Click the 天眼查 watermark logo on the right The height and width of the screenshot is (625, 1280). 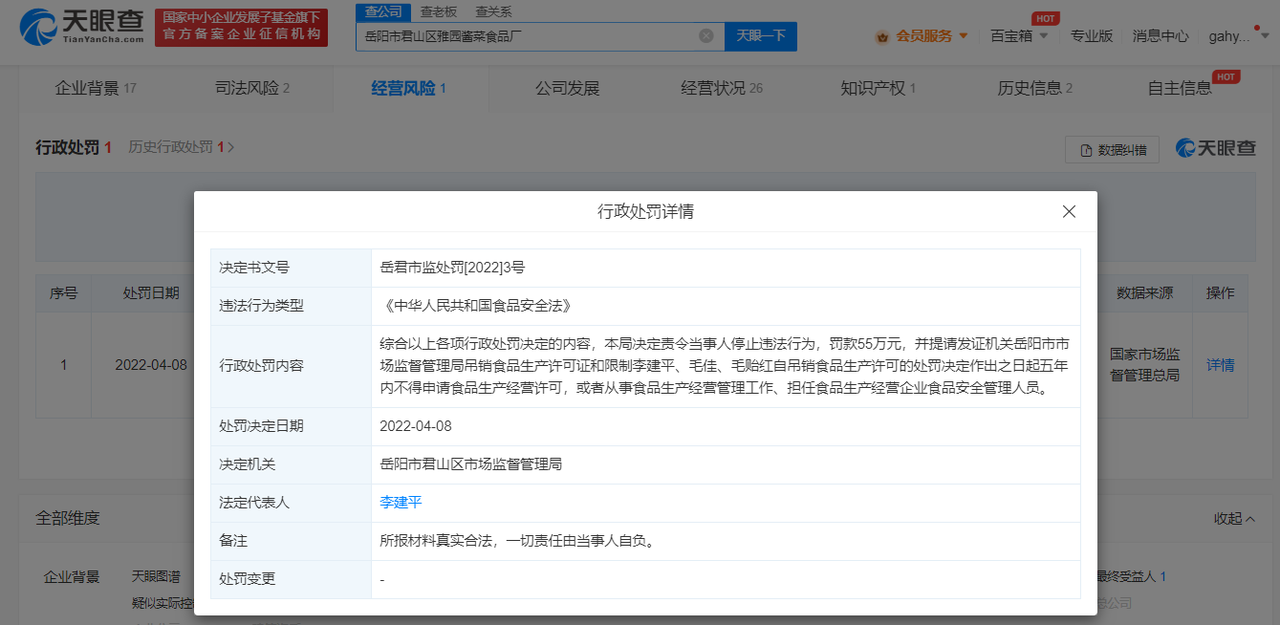[1215, 148]
